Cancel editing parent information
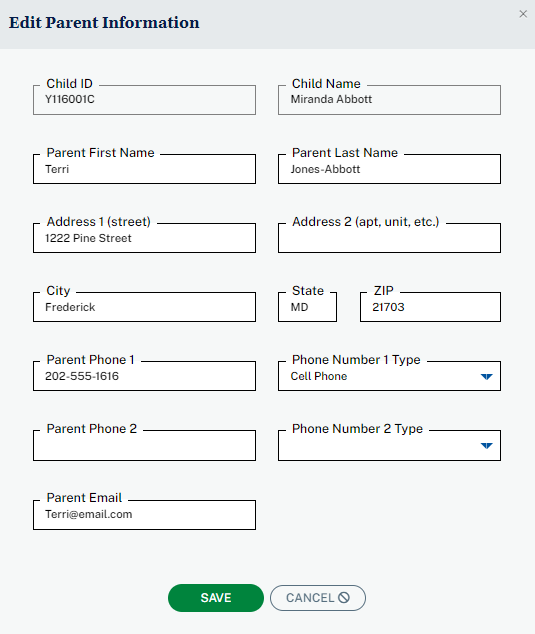This screenshot has height=634, width=535. pos(318,598)
